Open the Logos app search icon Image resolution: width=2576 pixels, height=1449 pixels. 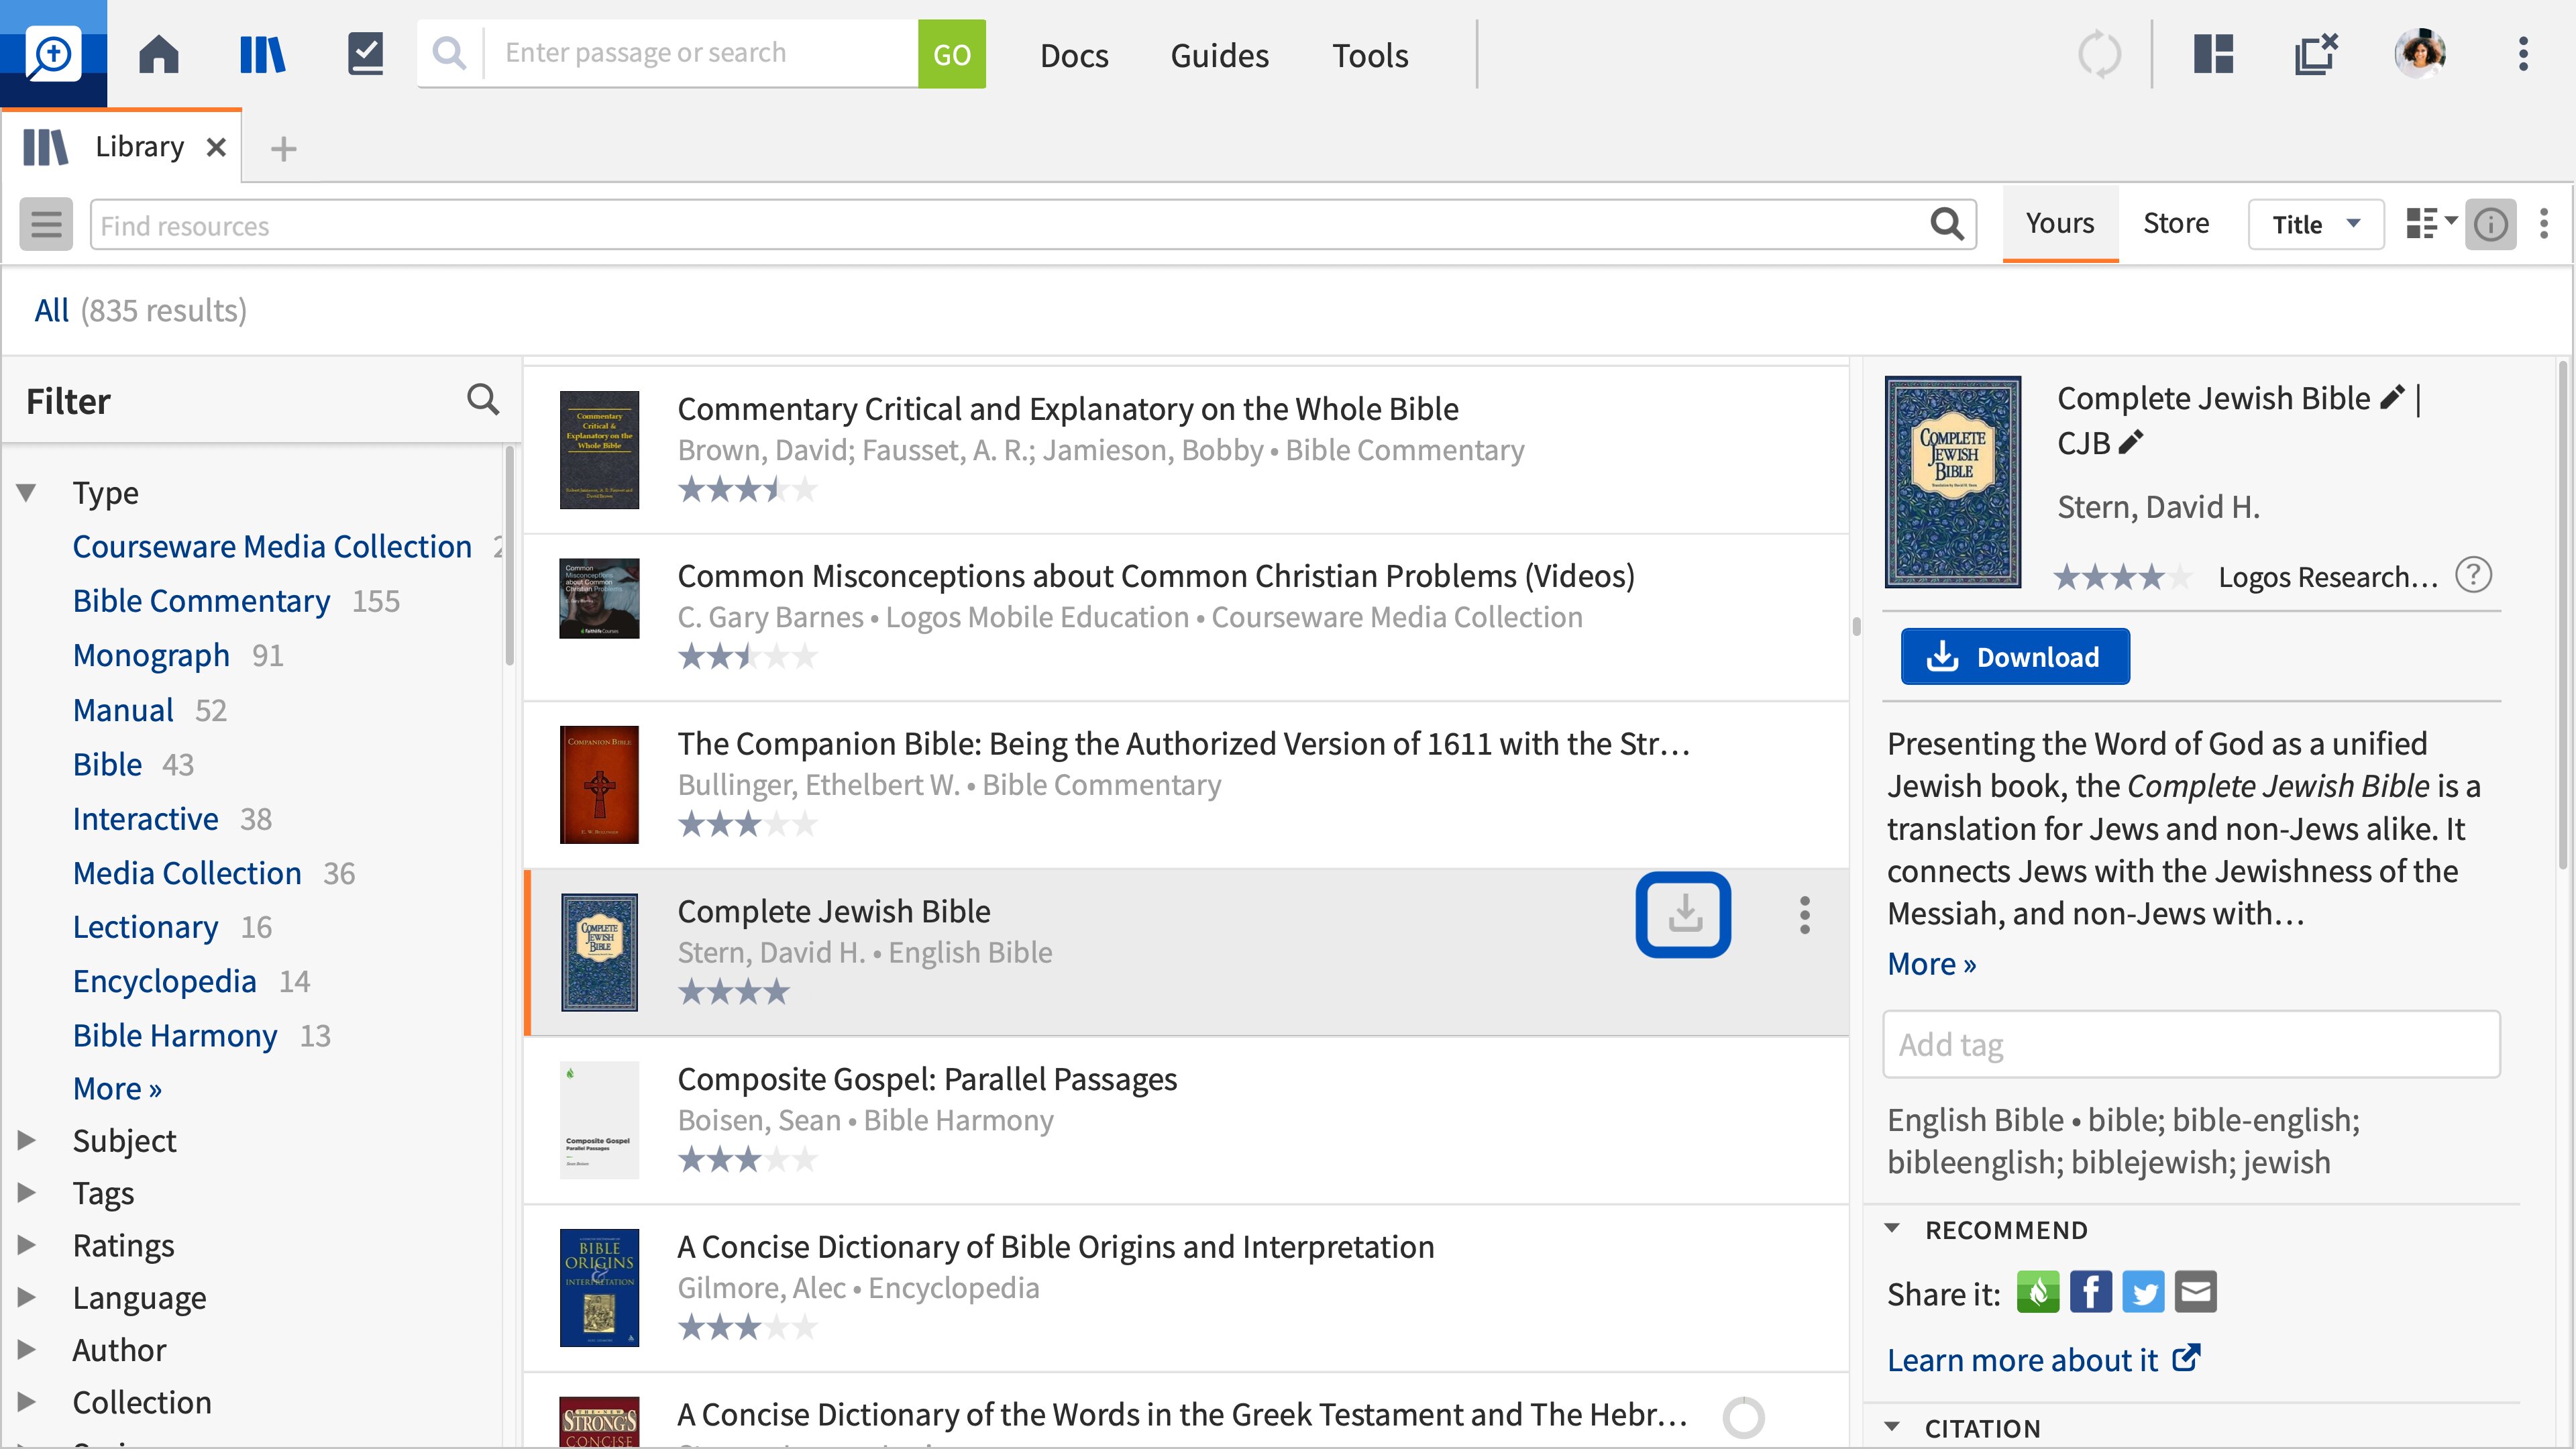[52, 54]
